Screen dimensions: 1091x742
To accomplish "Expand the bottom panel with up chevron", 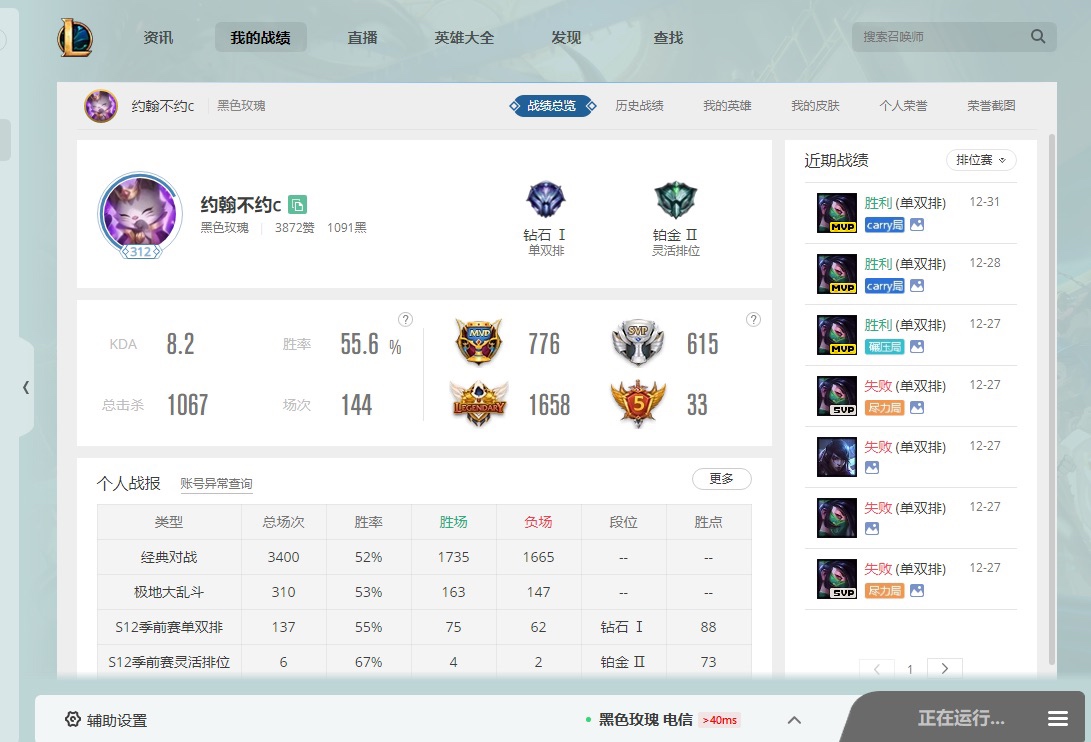I will tap(794, 720).
